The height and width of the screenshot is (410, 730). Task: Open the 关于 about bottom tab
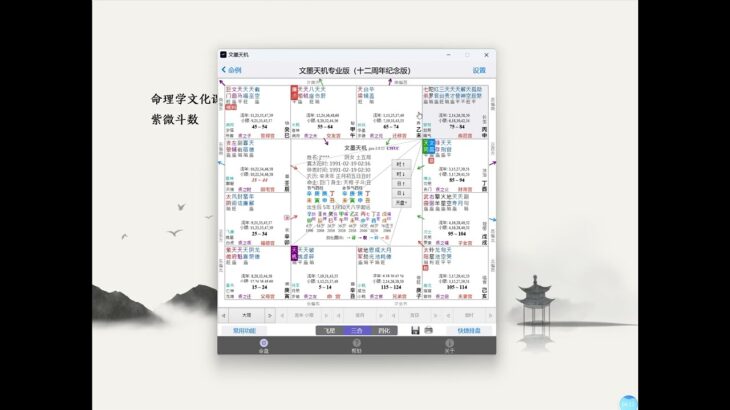point(449,346)
